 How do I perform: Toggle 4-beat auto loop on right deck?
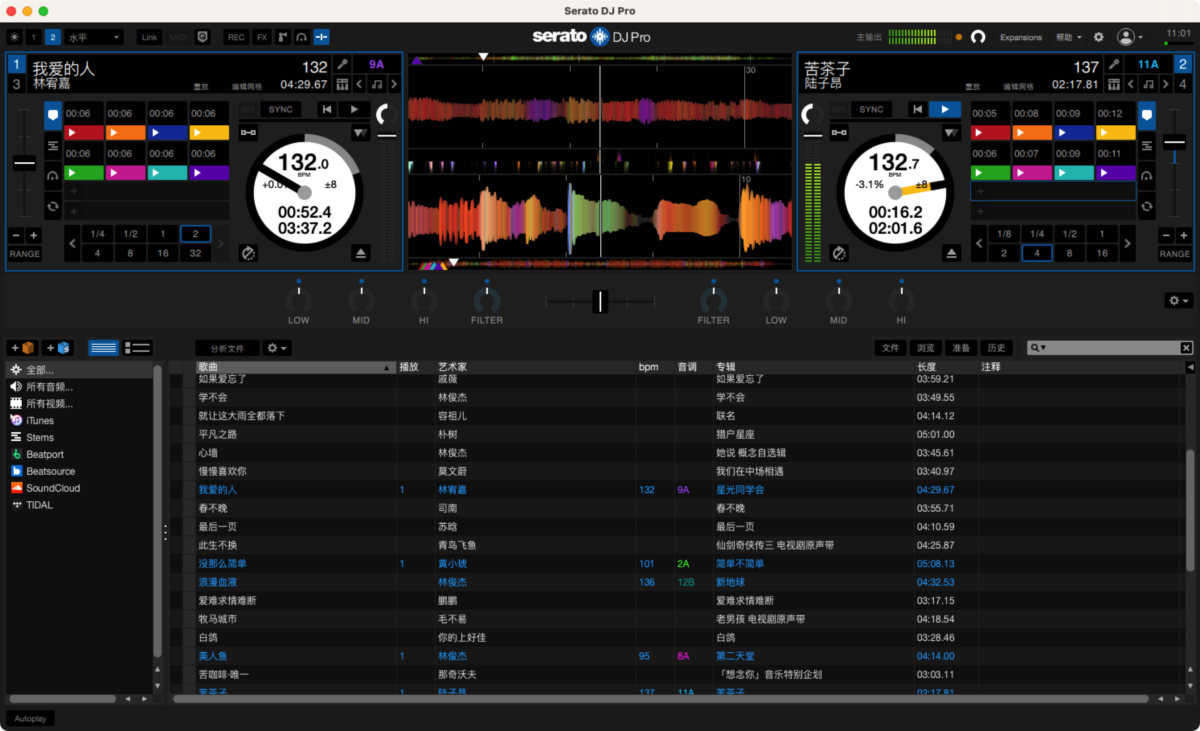click(x=1037, y=253)
